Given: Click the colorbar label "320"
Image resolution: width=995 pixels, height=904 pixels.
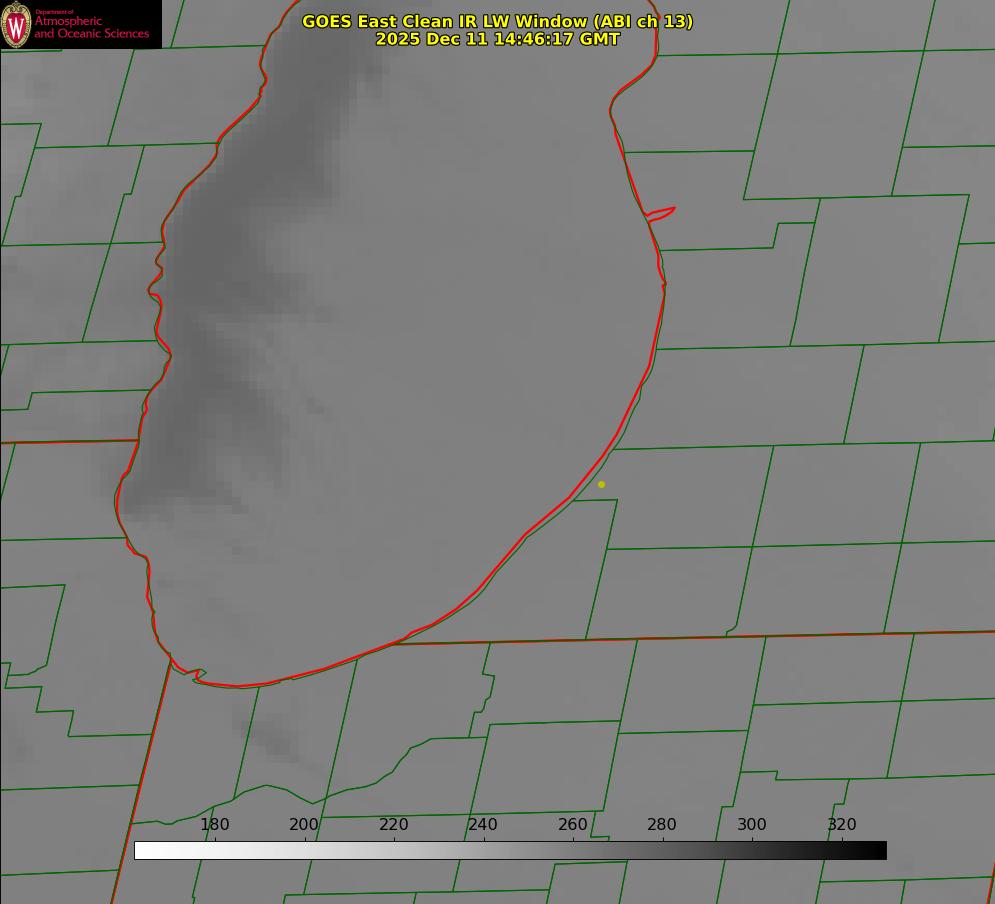Looking at the screenshot, I should [x=842, y=825].
